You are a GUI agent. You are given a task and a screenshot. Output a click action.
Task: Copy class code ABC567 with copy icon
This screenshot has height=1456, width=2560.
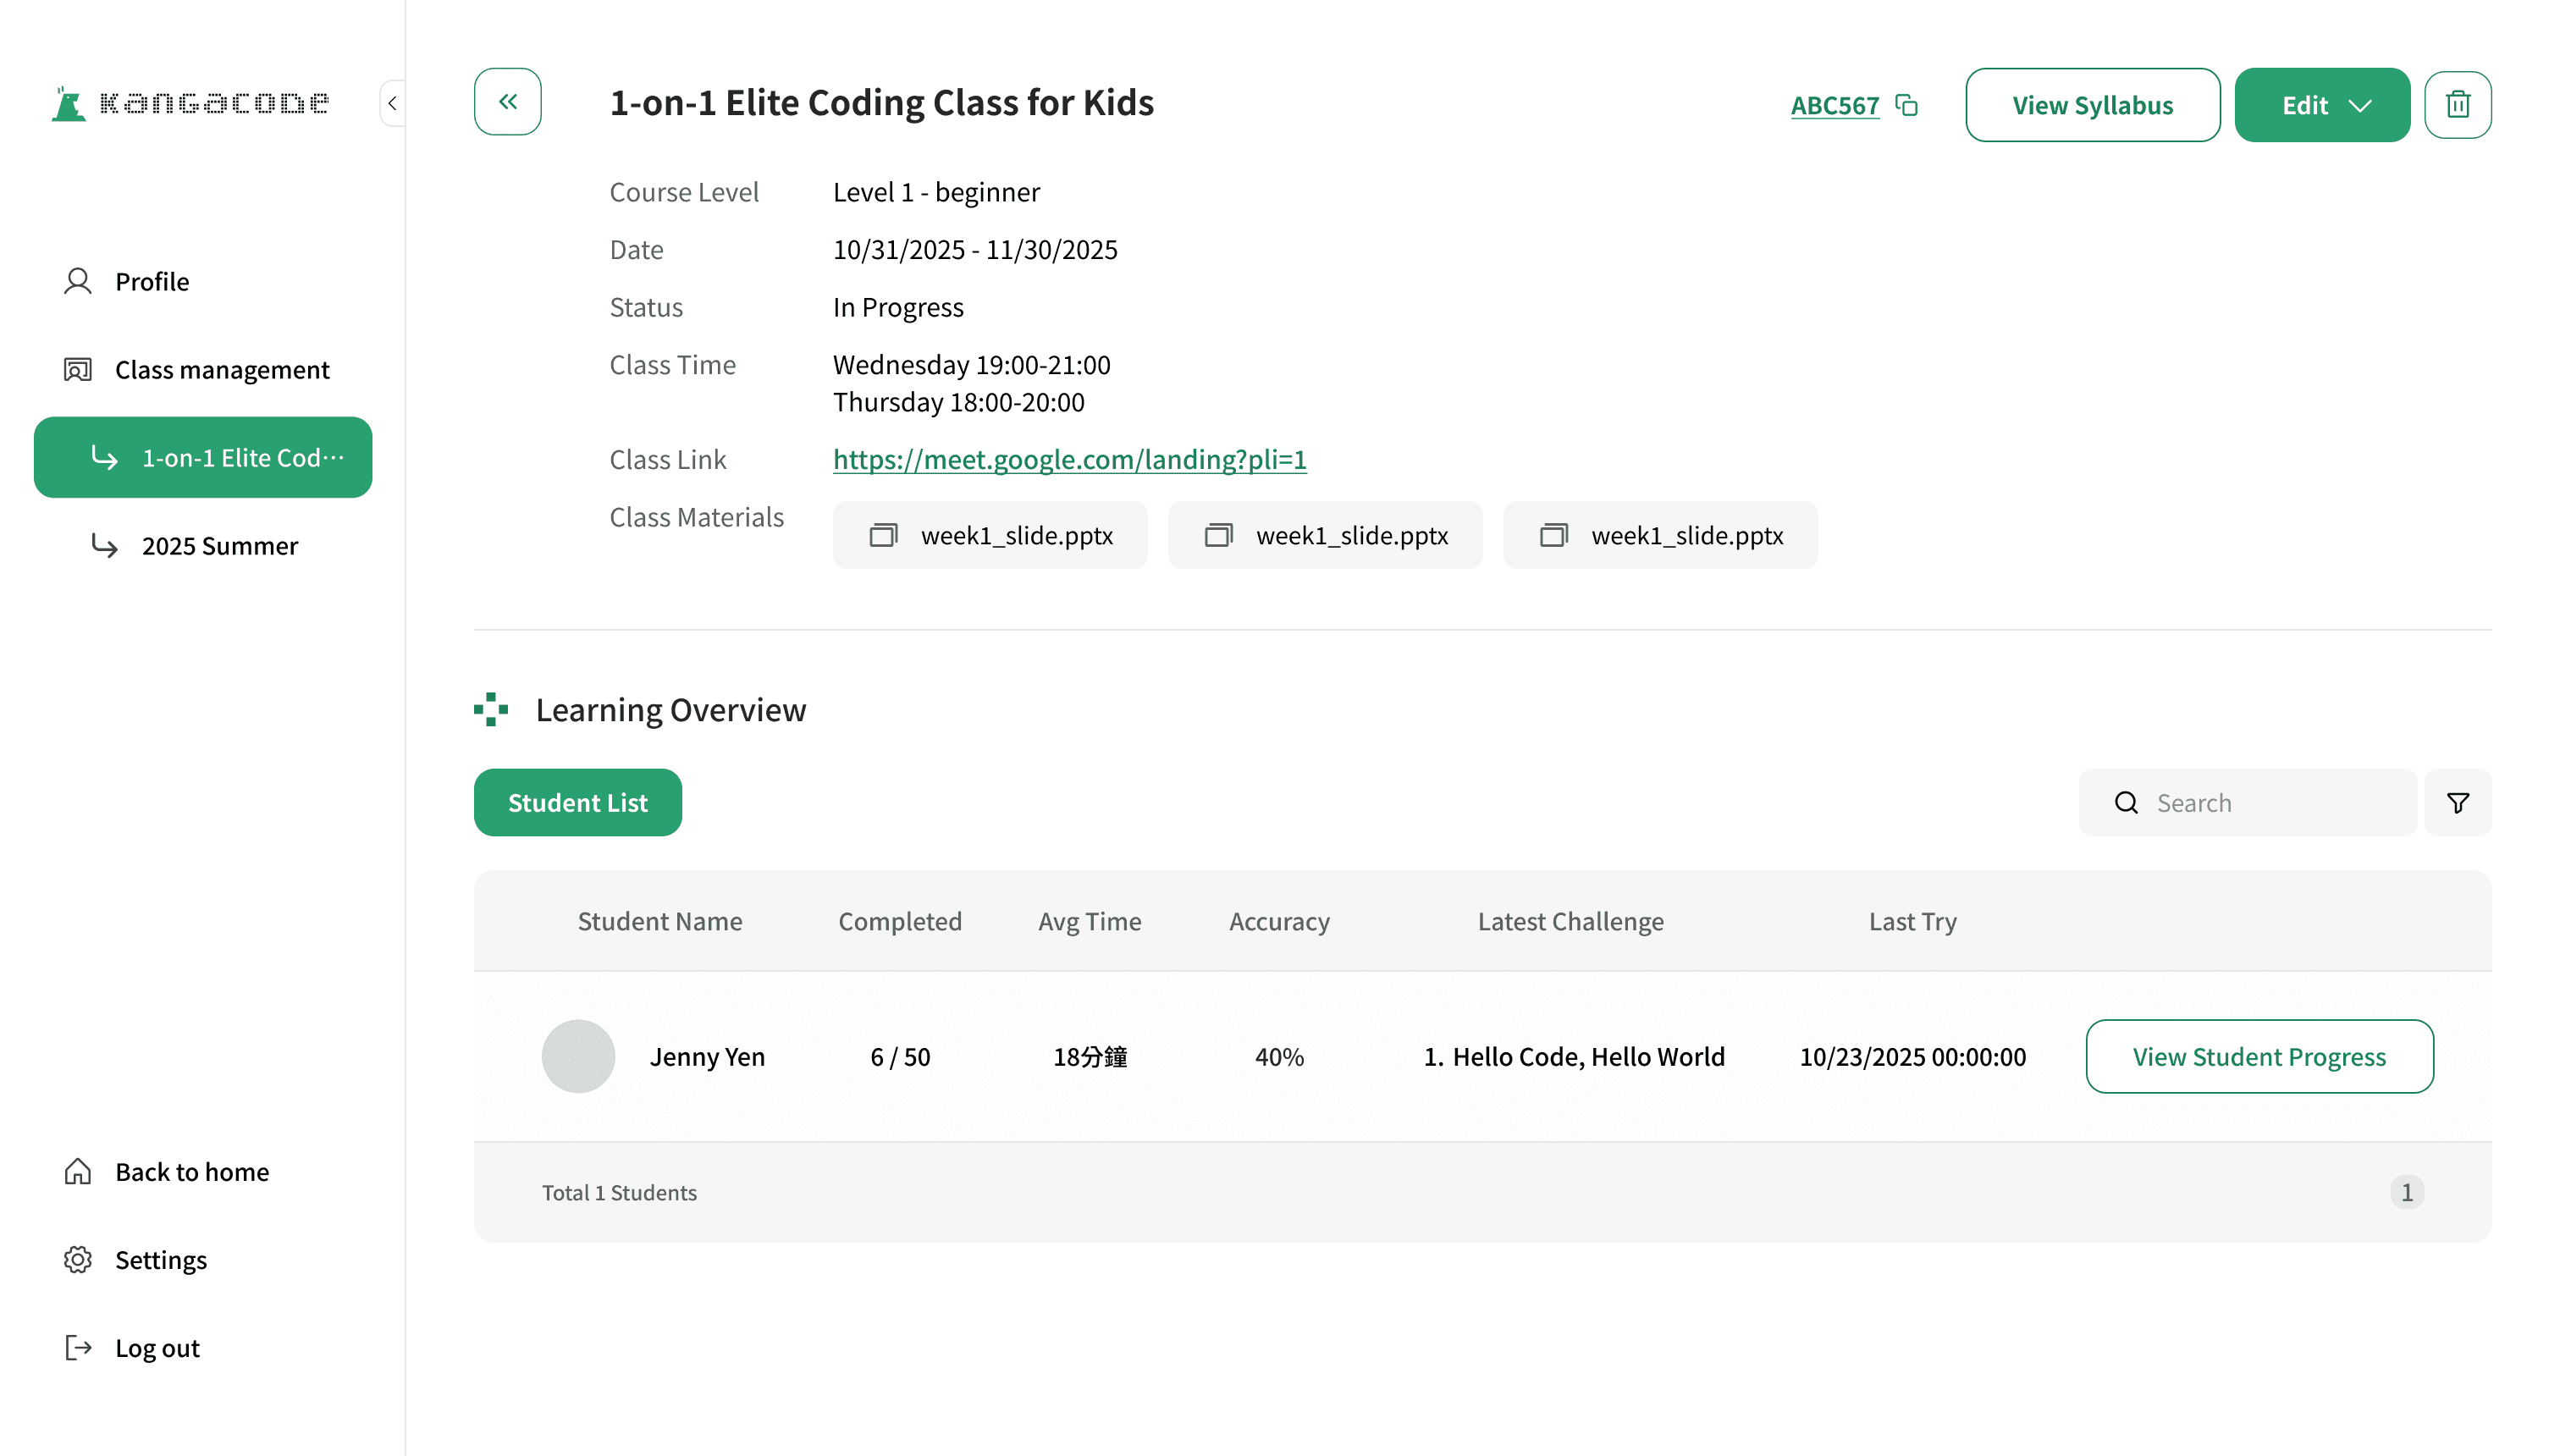(1906, 105)
